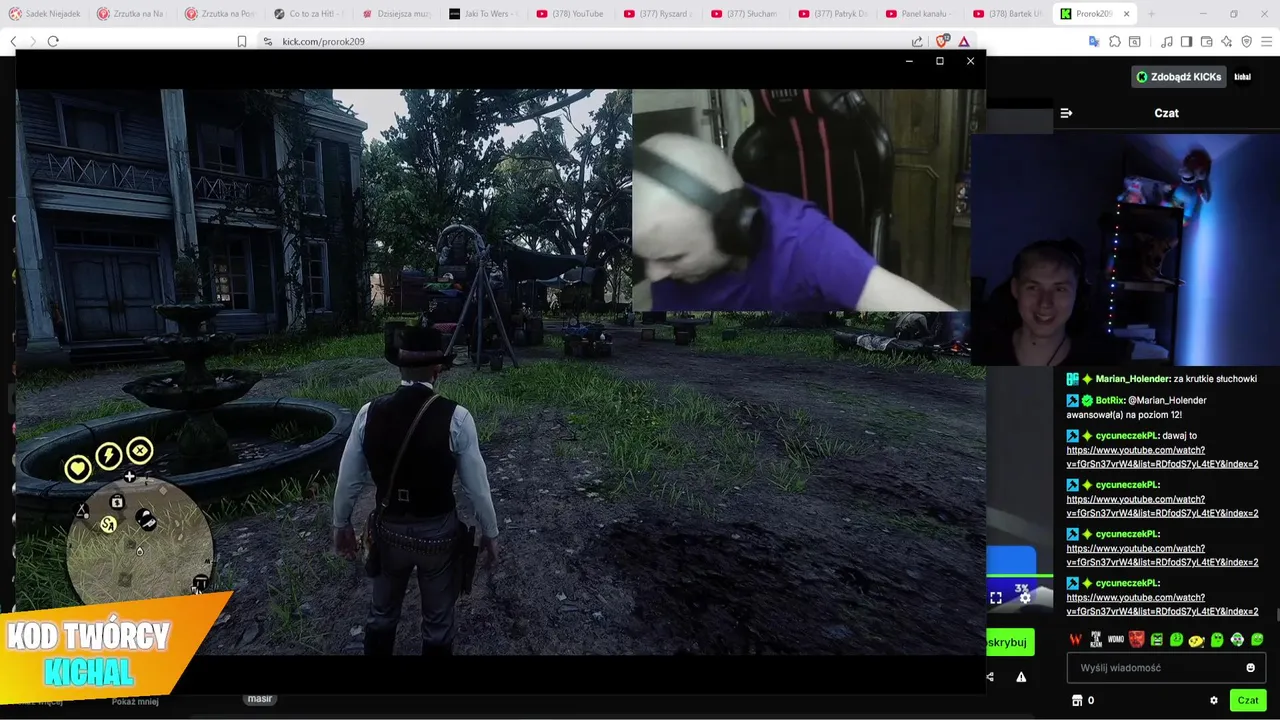
Task: Click the streamer webcam thumbnail in chat panel
Action: click(x=1125, y=250)
